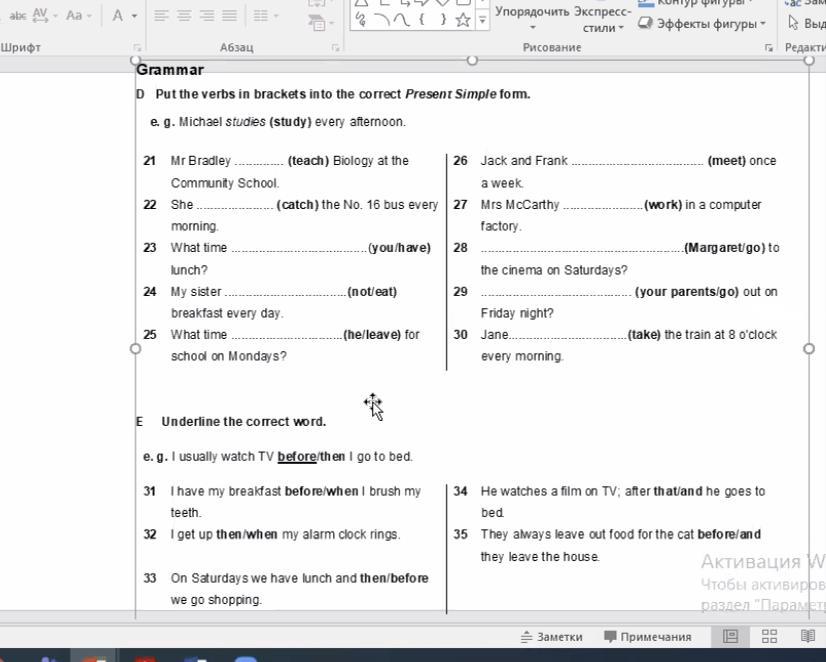Click "(meet)" in sentence 26
Viewport: 826px width, 662px height.
(x=726, y=161)
